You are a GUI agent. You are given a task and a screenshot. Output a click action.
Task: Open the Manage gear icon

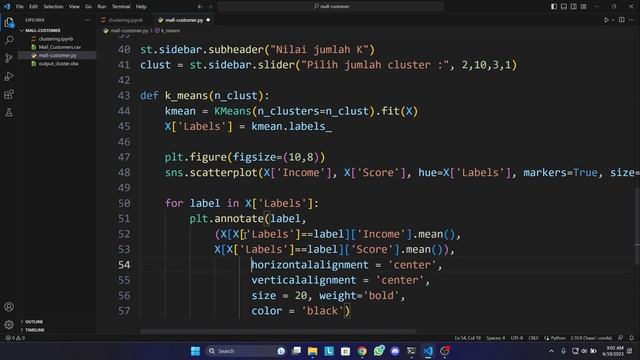(9, 325)
